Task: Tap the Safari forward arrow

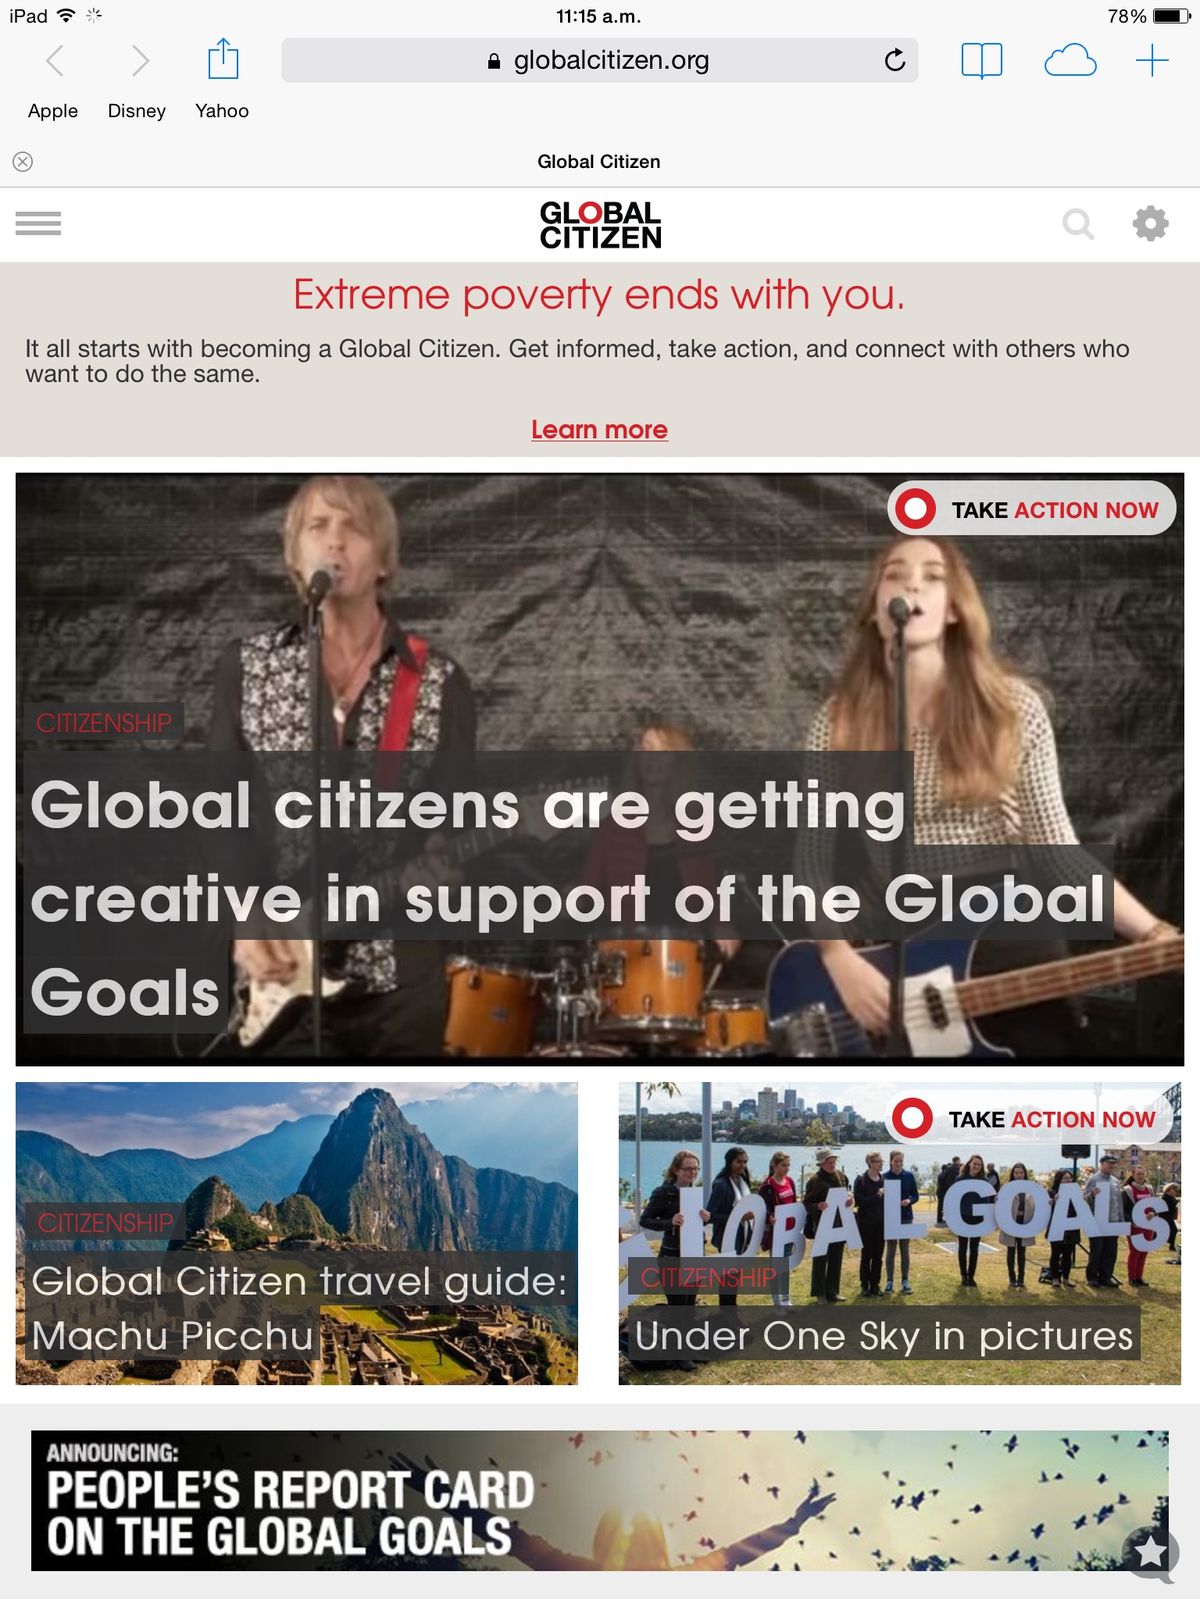Action: 141,61
